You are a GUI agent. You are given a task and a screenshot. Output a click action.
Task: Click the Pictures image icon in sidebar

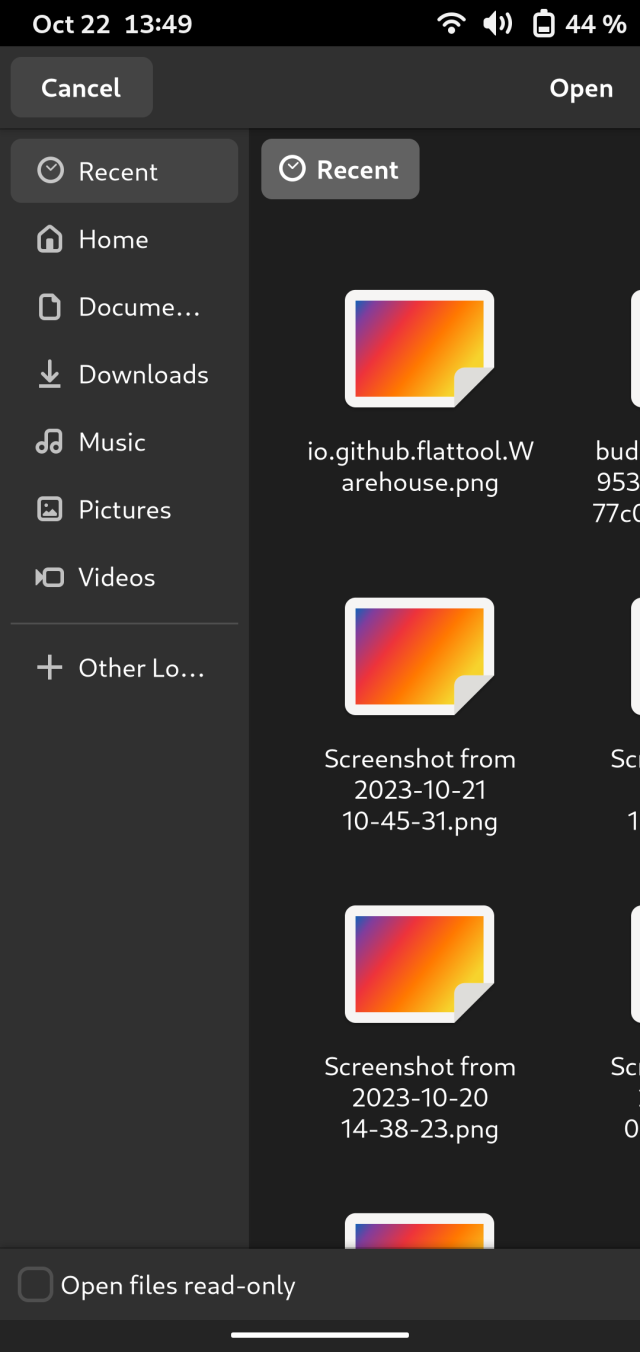coord(49,509)
